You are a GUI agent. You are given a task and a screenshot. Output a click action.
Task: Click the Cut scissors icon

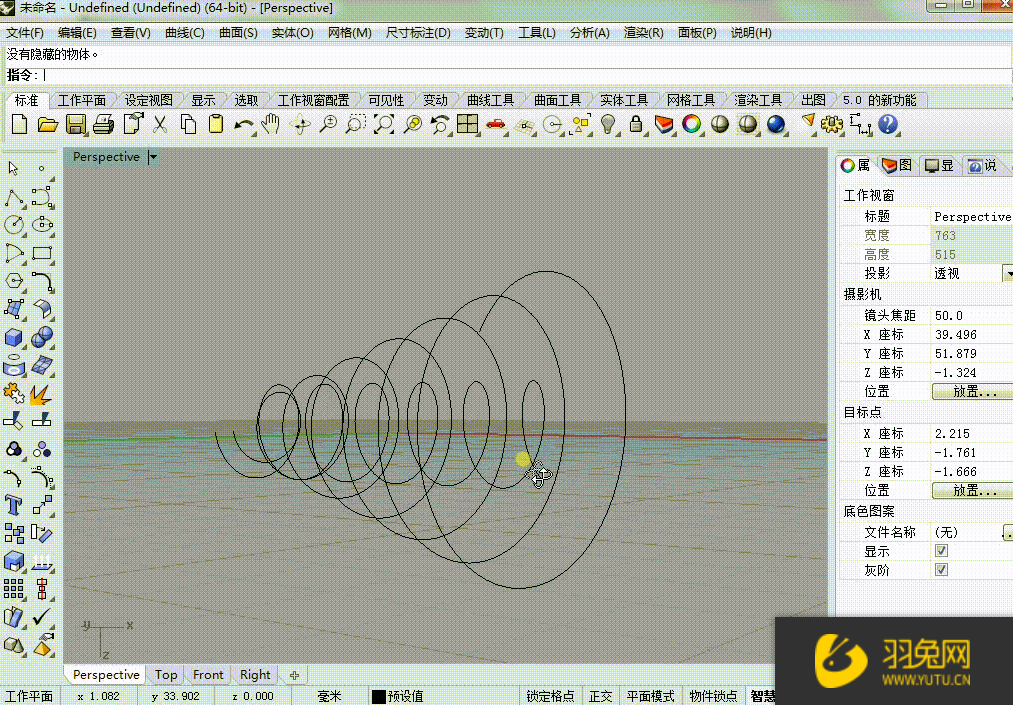point(160,124)
